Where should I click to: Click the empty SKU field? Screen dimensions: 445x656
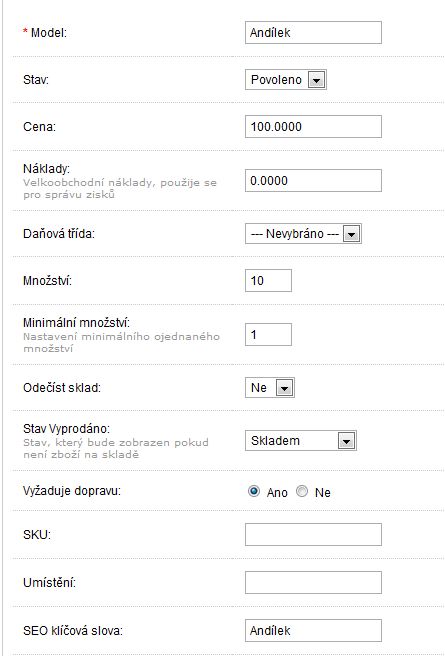[313, 534]
